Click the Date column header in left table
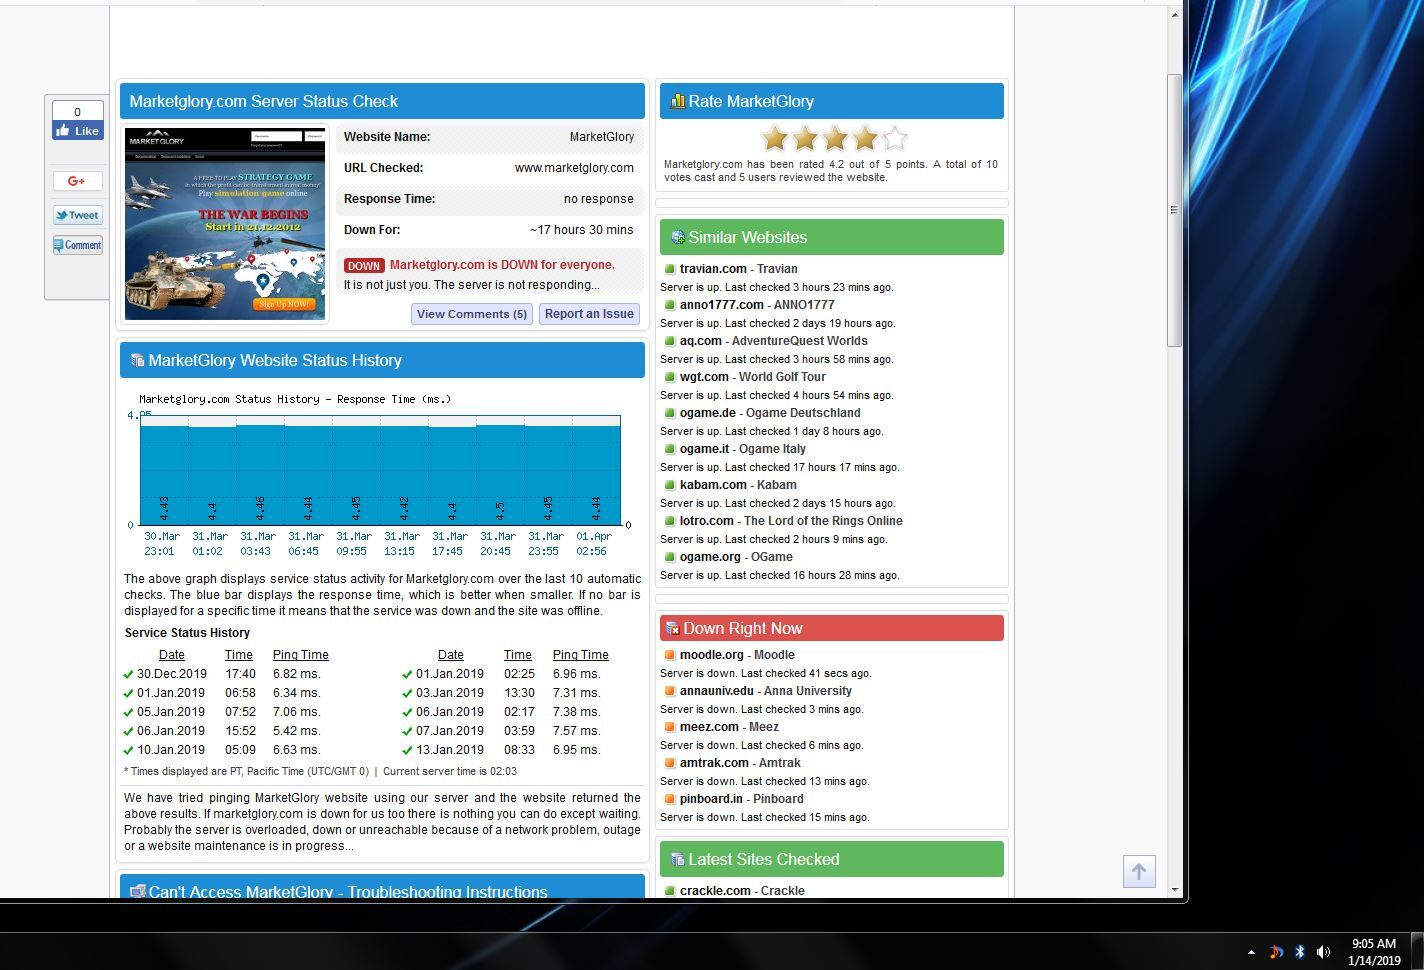Screen dimensions: 1424x970 click(172, 655)
